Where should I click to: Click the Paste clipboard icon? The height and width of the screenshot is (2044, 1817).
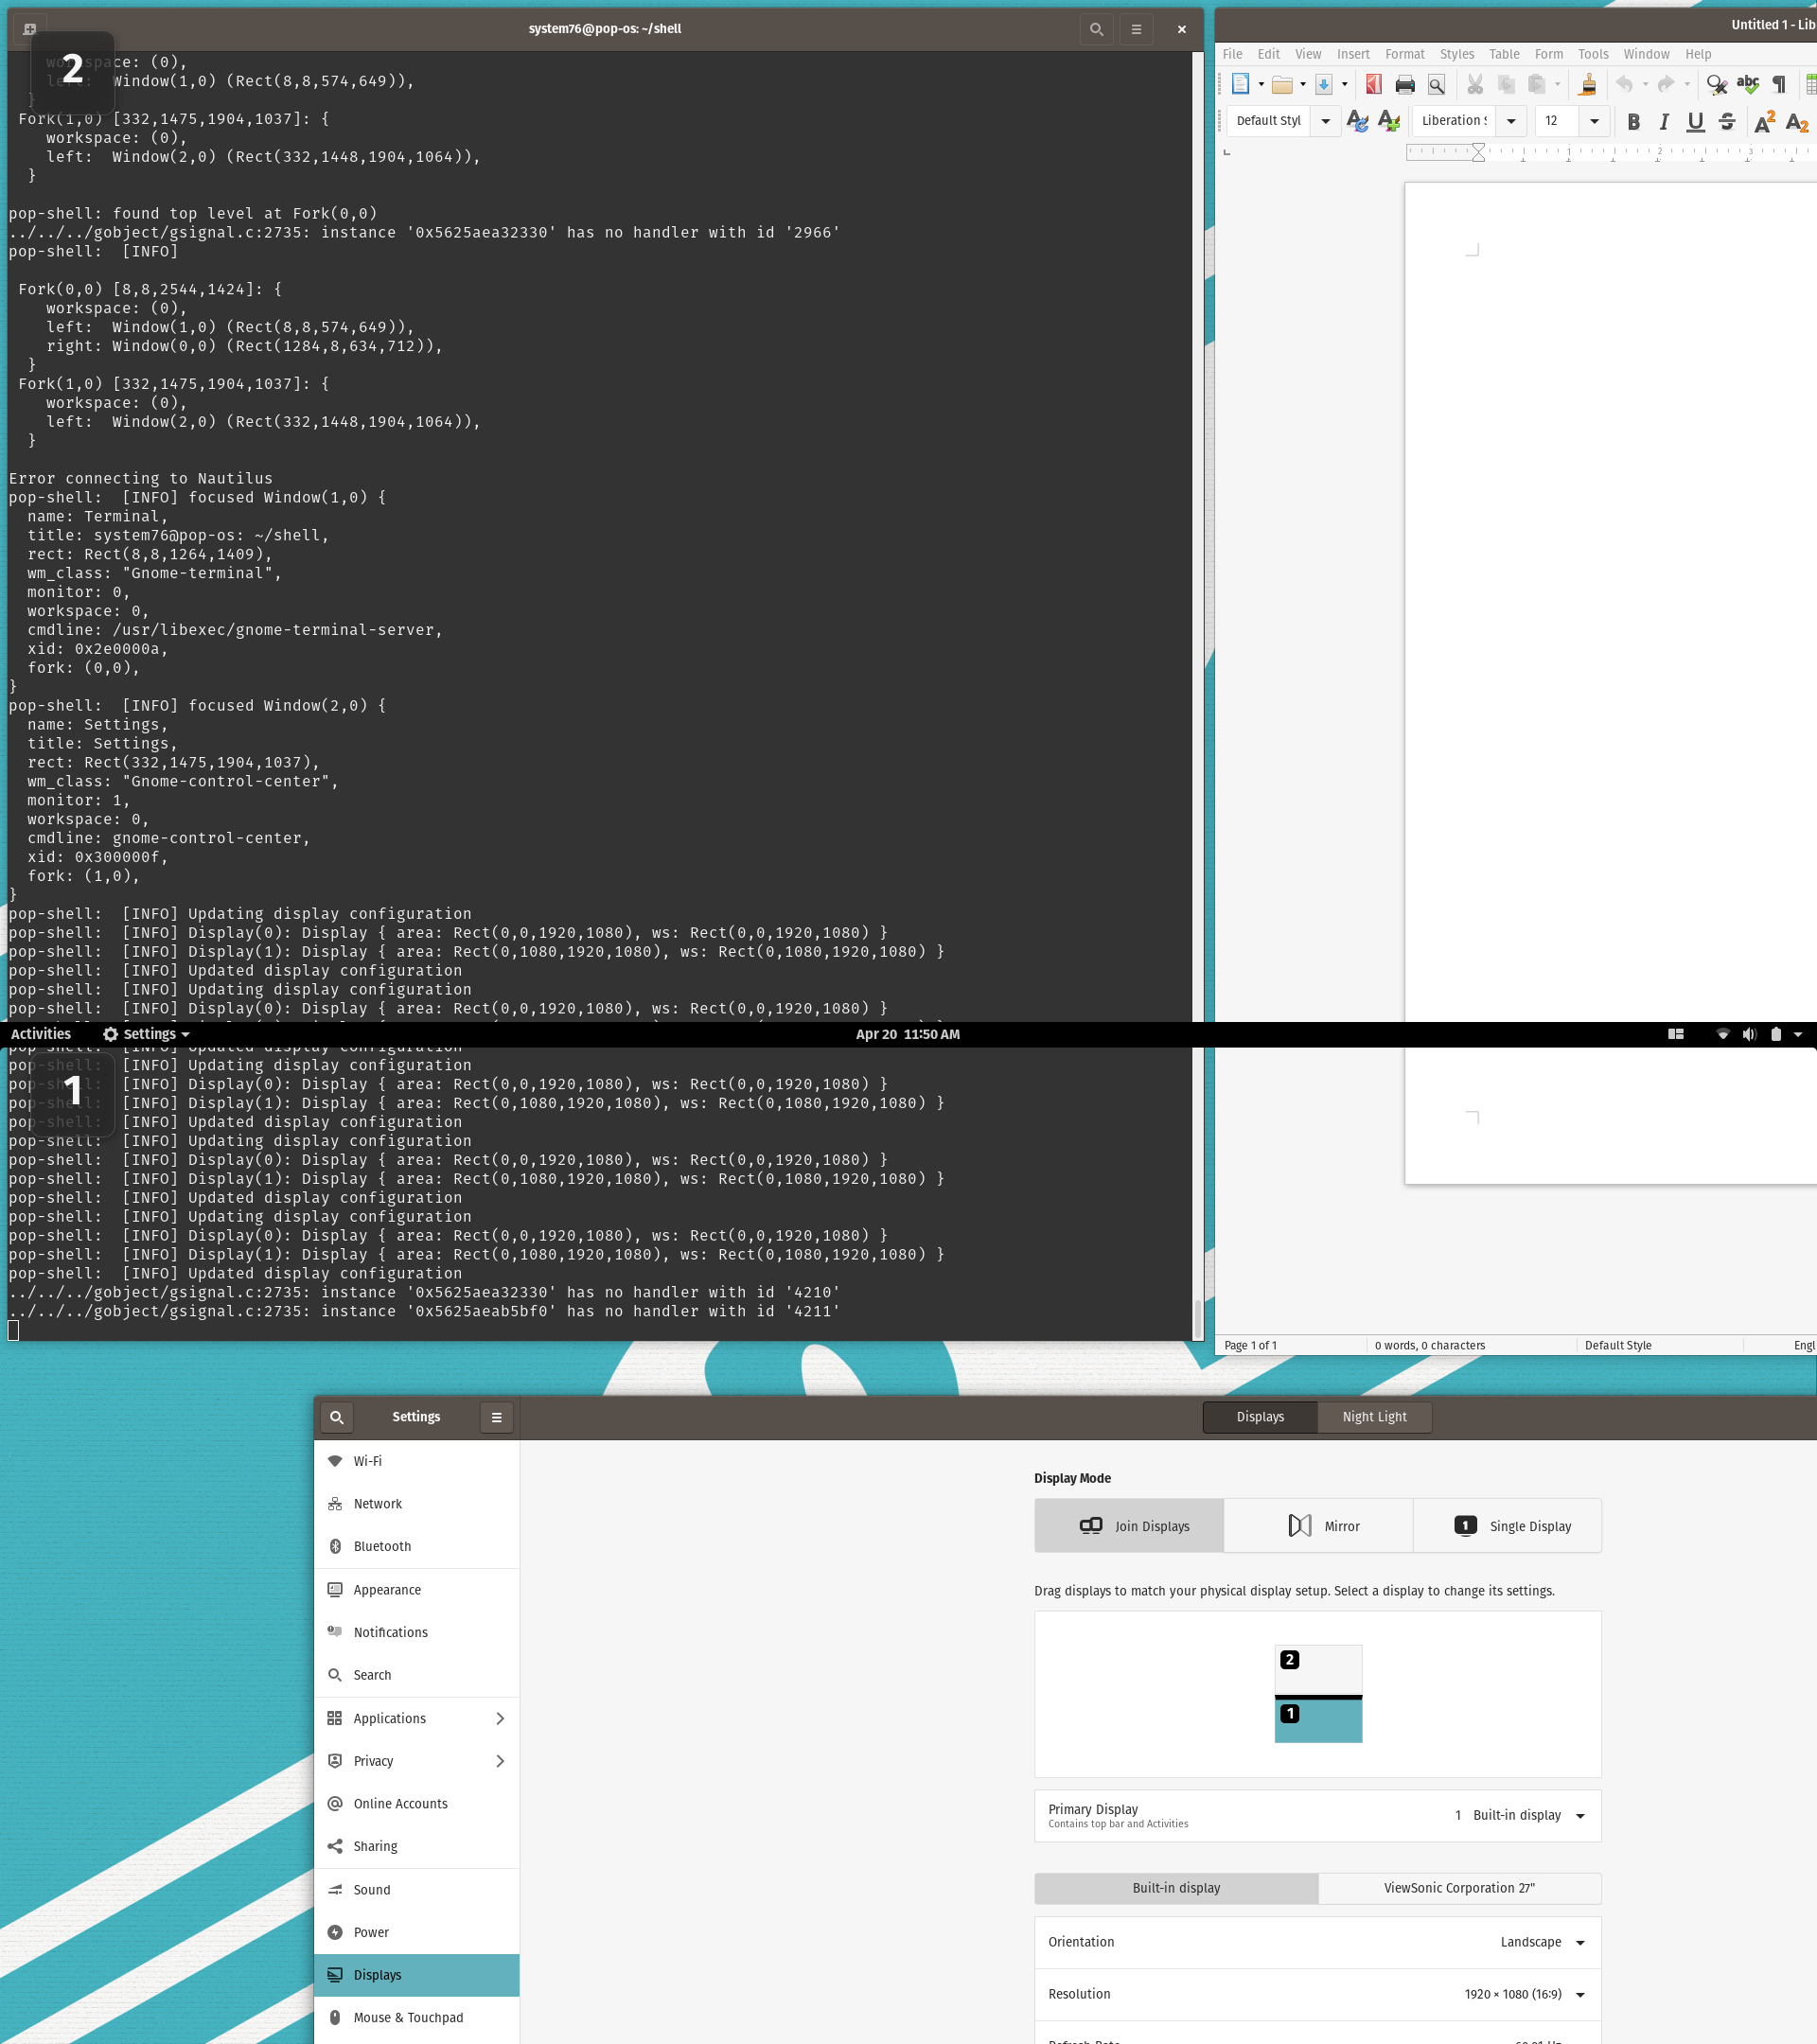pos(1537,85)
